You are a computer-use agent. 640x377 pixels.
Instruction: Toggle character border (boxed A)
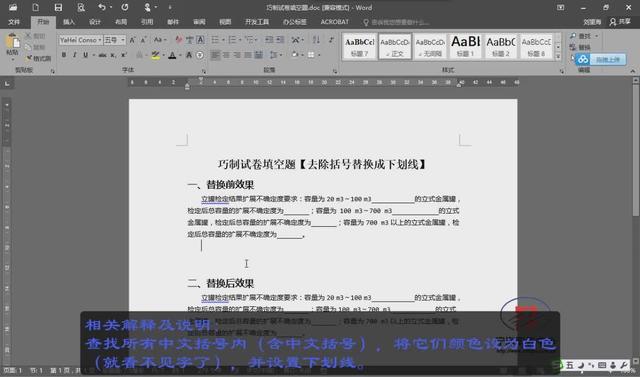pyautogui.click(x=200, y=40)
